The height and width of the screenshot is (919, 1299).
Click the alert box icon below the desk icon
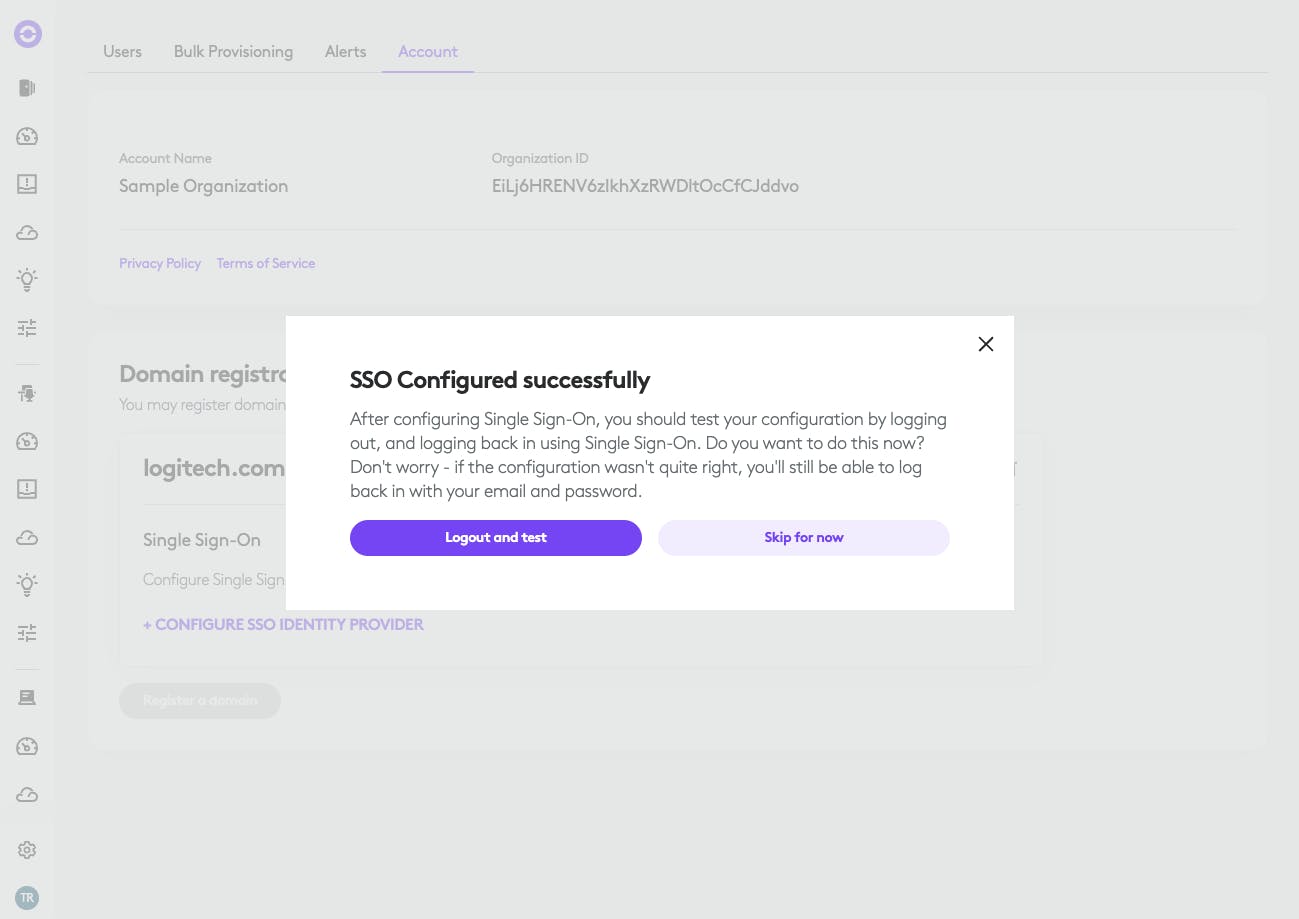pos(27,489)
